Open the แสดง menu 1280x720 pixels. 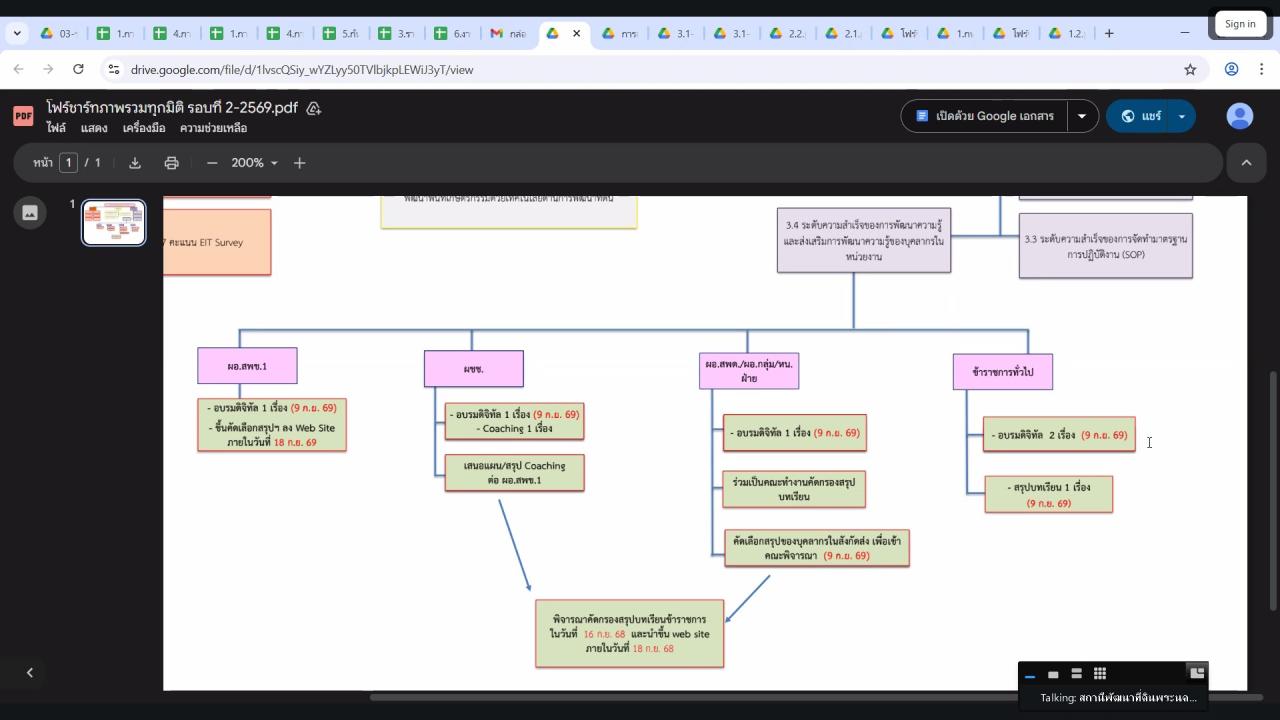coord(94,128)
